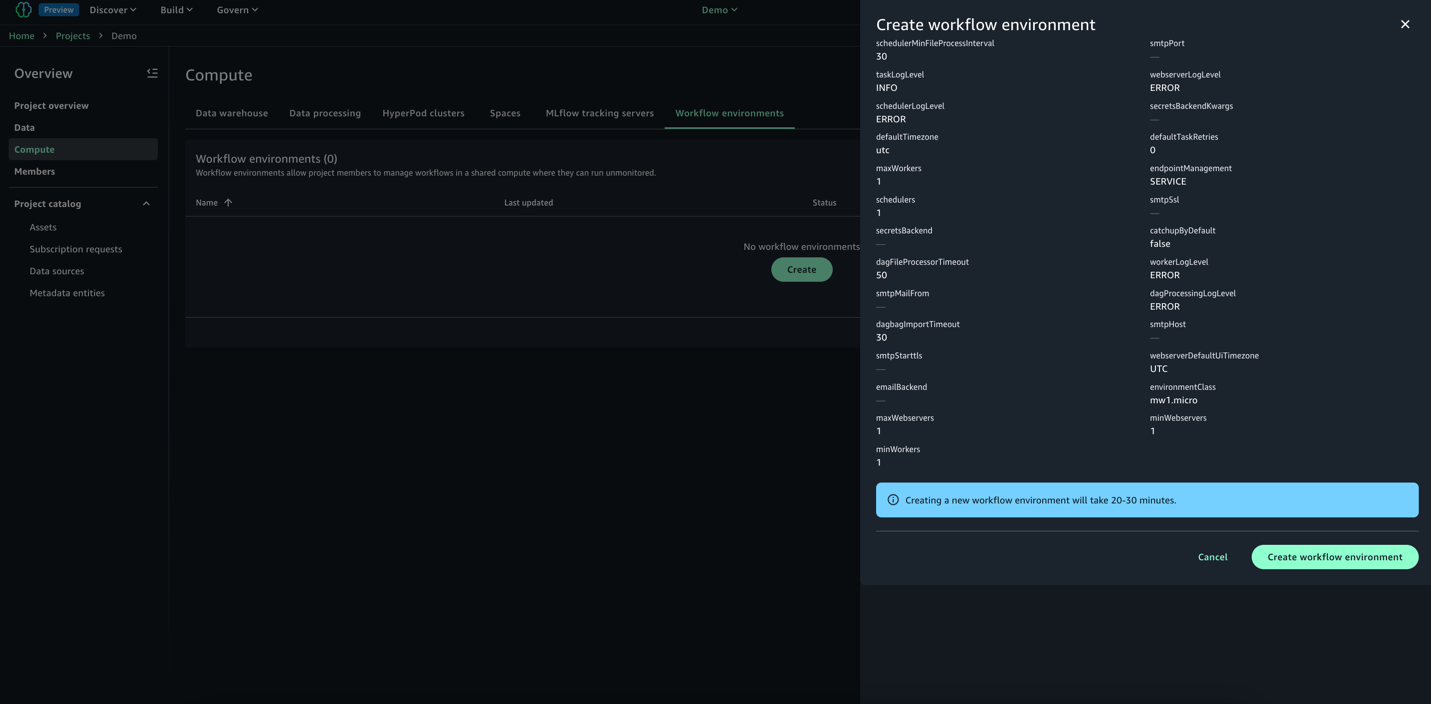Screen dimensions: 1431x704
Task: Click the SageMaker logo icon
Action: click(23, 10)
